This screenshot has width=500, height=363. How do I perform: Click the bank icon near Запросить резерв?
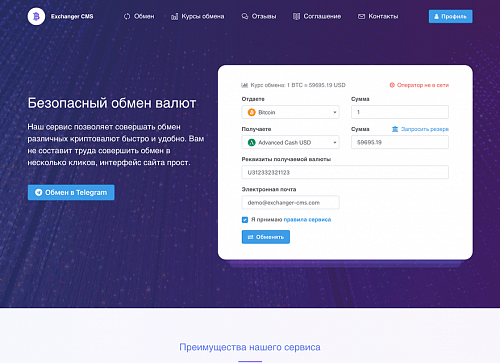point(395,129)
